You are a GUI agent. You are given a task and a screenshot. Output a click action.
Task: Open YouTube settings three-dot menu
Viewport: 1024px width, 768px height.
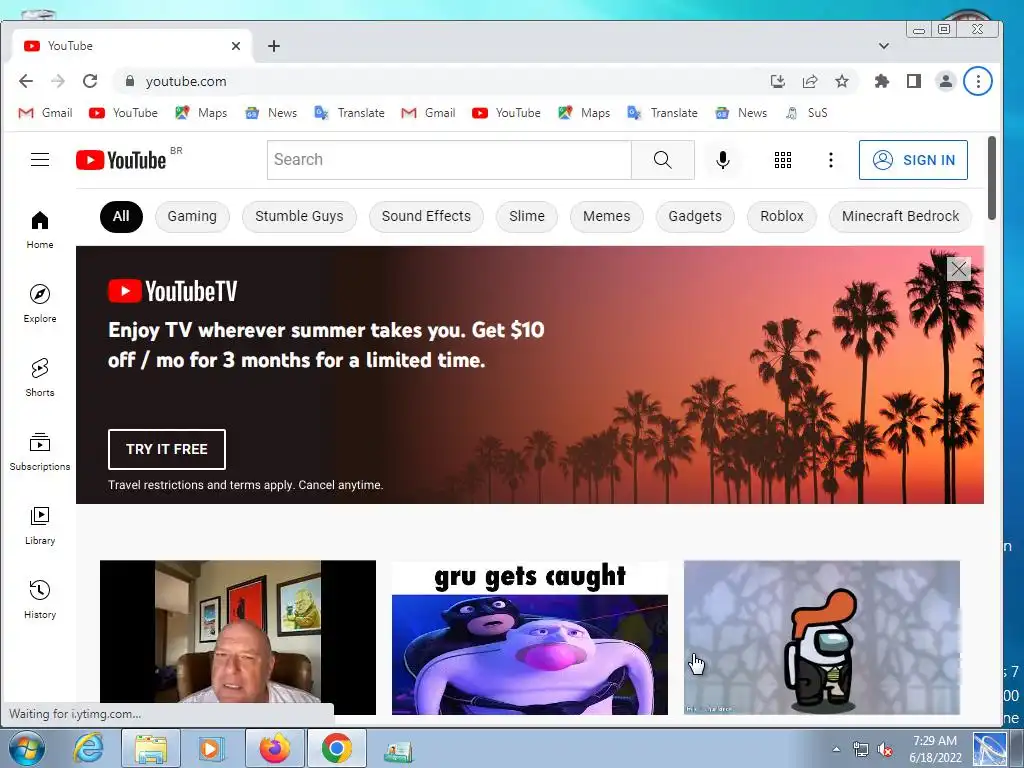(831, 160)
